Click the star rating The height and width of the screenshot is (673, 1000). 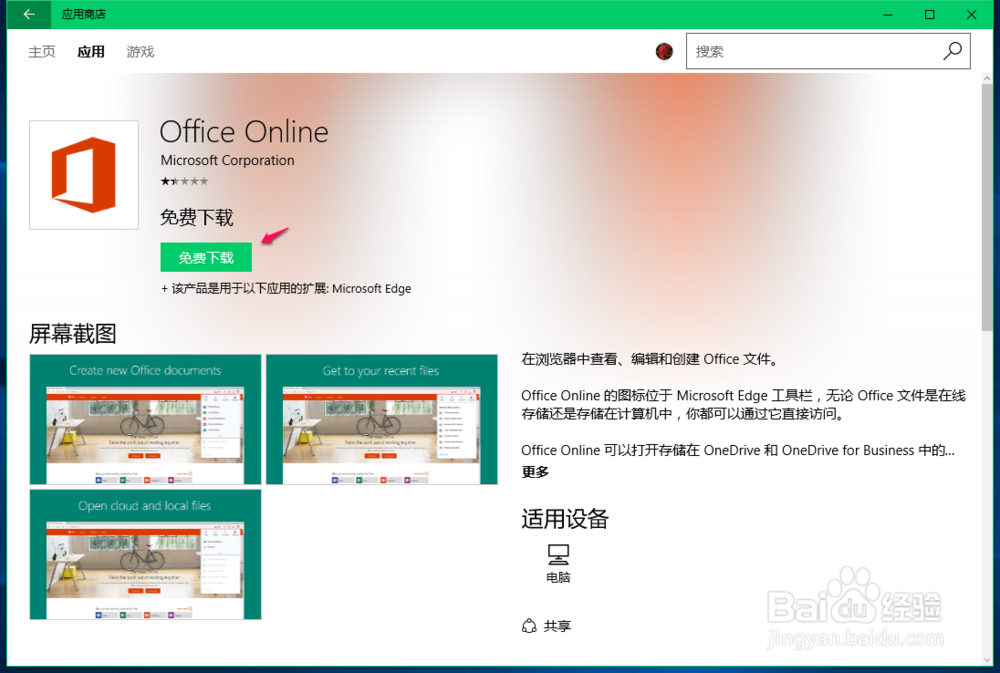(184, 181)
